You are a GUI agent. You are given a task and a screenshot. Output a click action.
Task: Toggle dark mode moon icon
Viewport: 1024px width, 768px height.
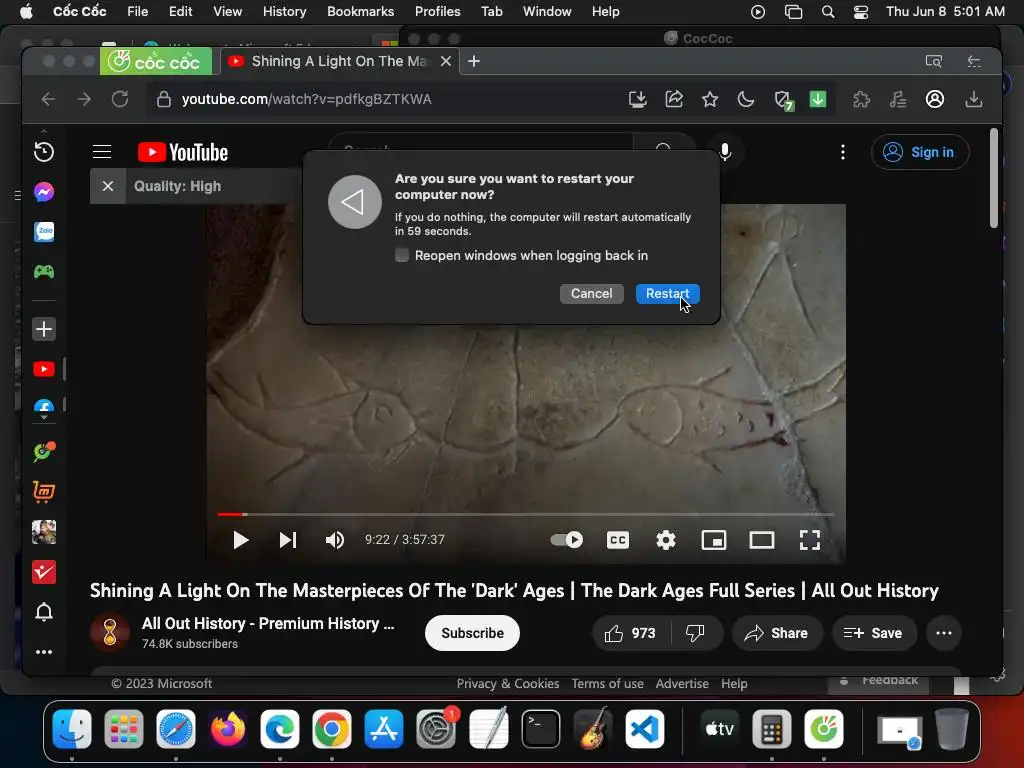(746, 99)
